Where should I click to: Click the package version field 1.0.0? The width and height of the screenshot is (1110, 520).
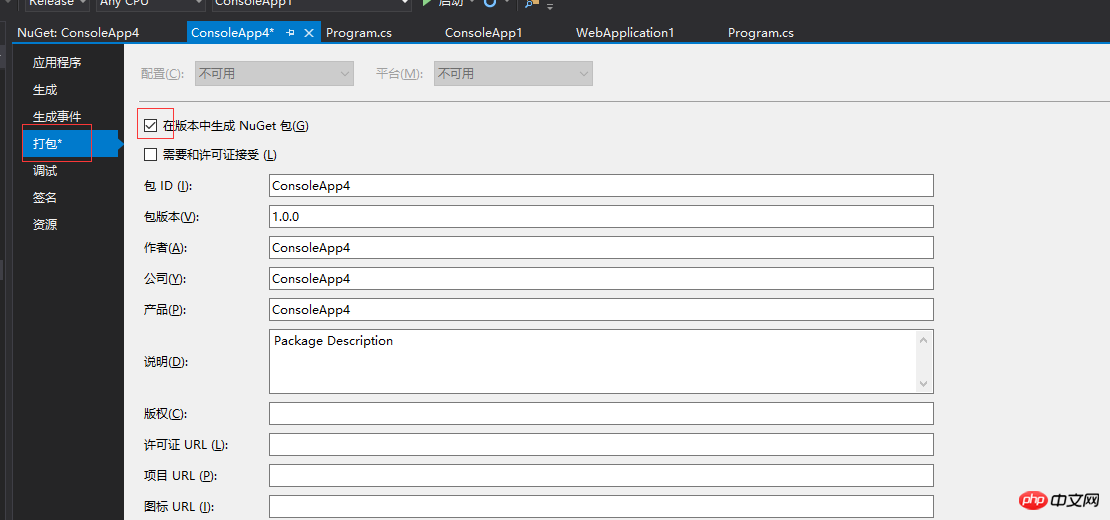[601, 216]
